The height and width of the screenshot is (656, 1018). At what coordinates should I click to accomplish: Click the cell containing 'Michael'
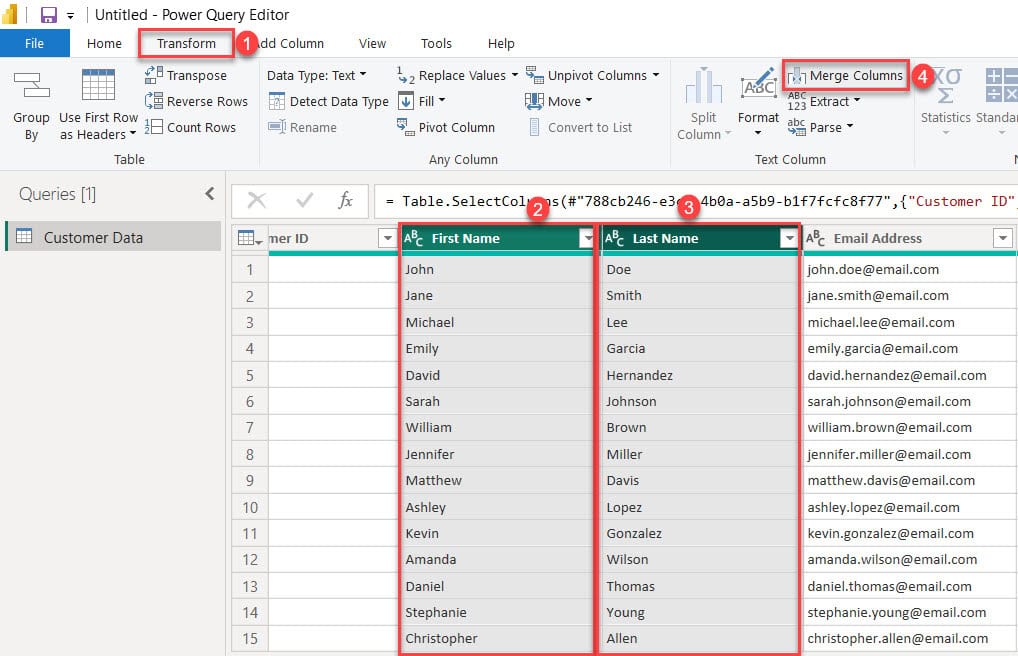[x=497, y=322]
